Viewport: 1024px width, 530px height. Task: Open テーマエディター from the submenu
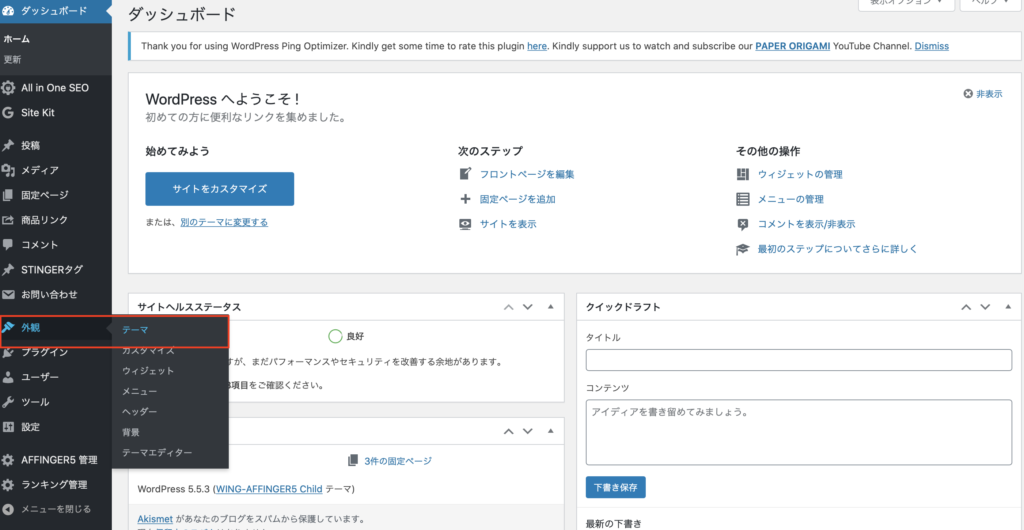point(156,453)
